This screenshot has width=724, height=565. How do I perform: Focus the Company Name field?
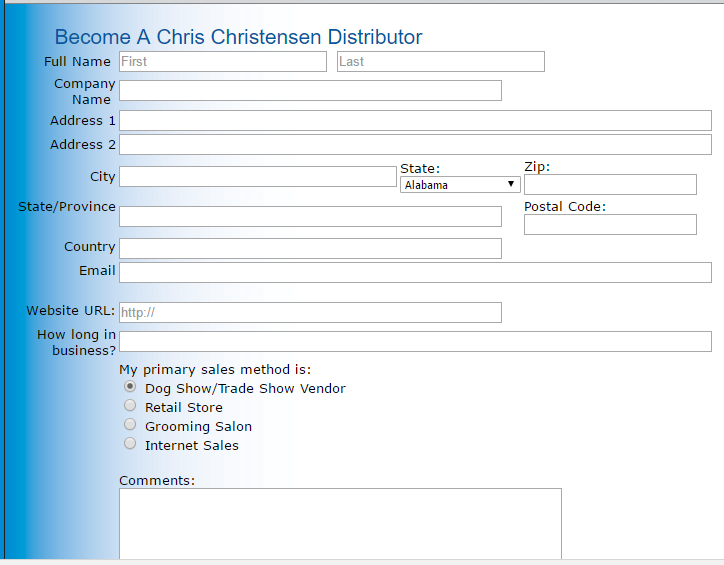pos(310,90)
